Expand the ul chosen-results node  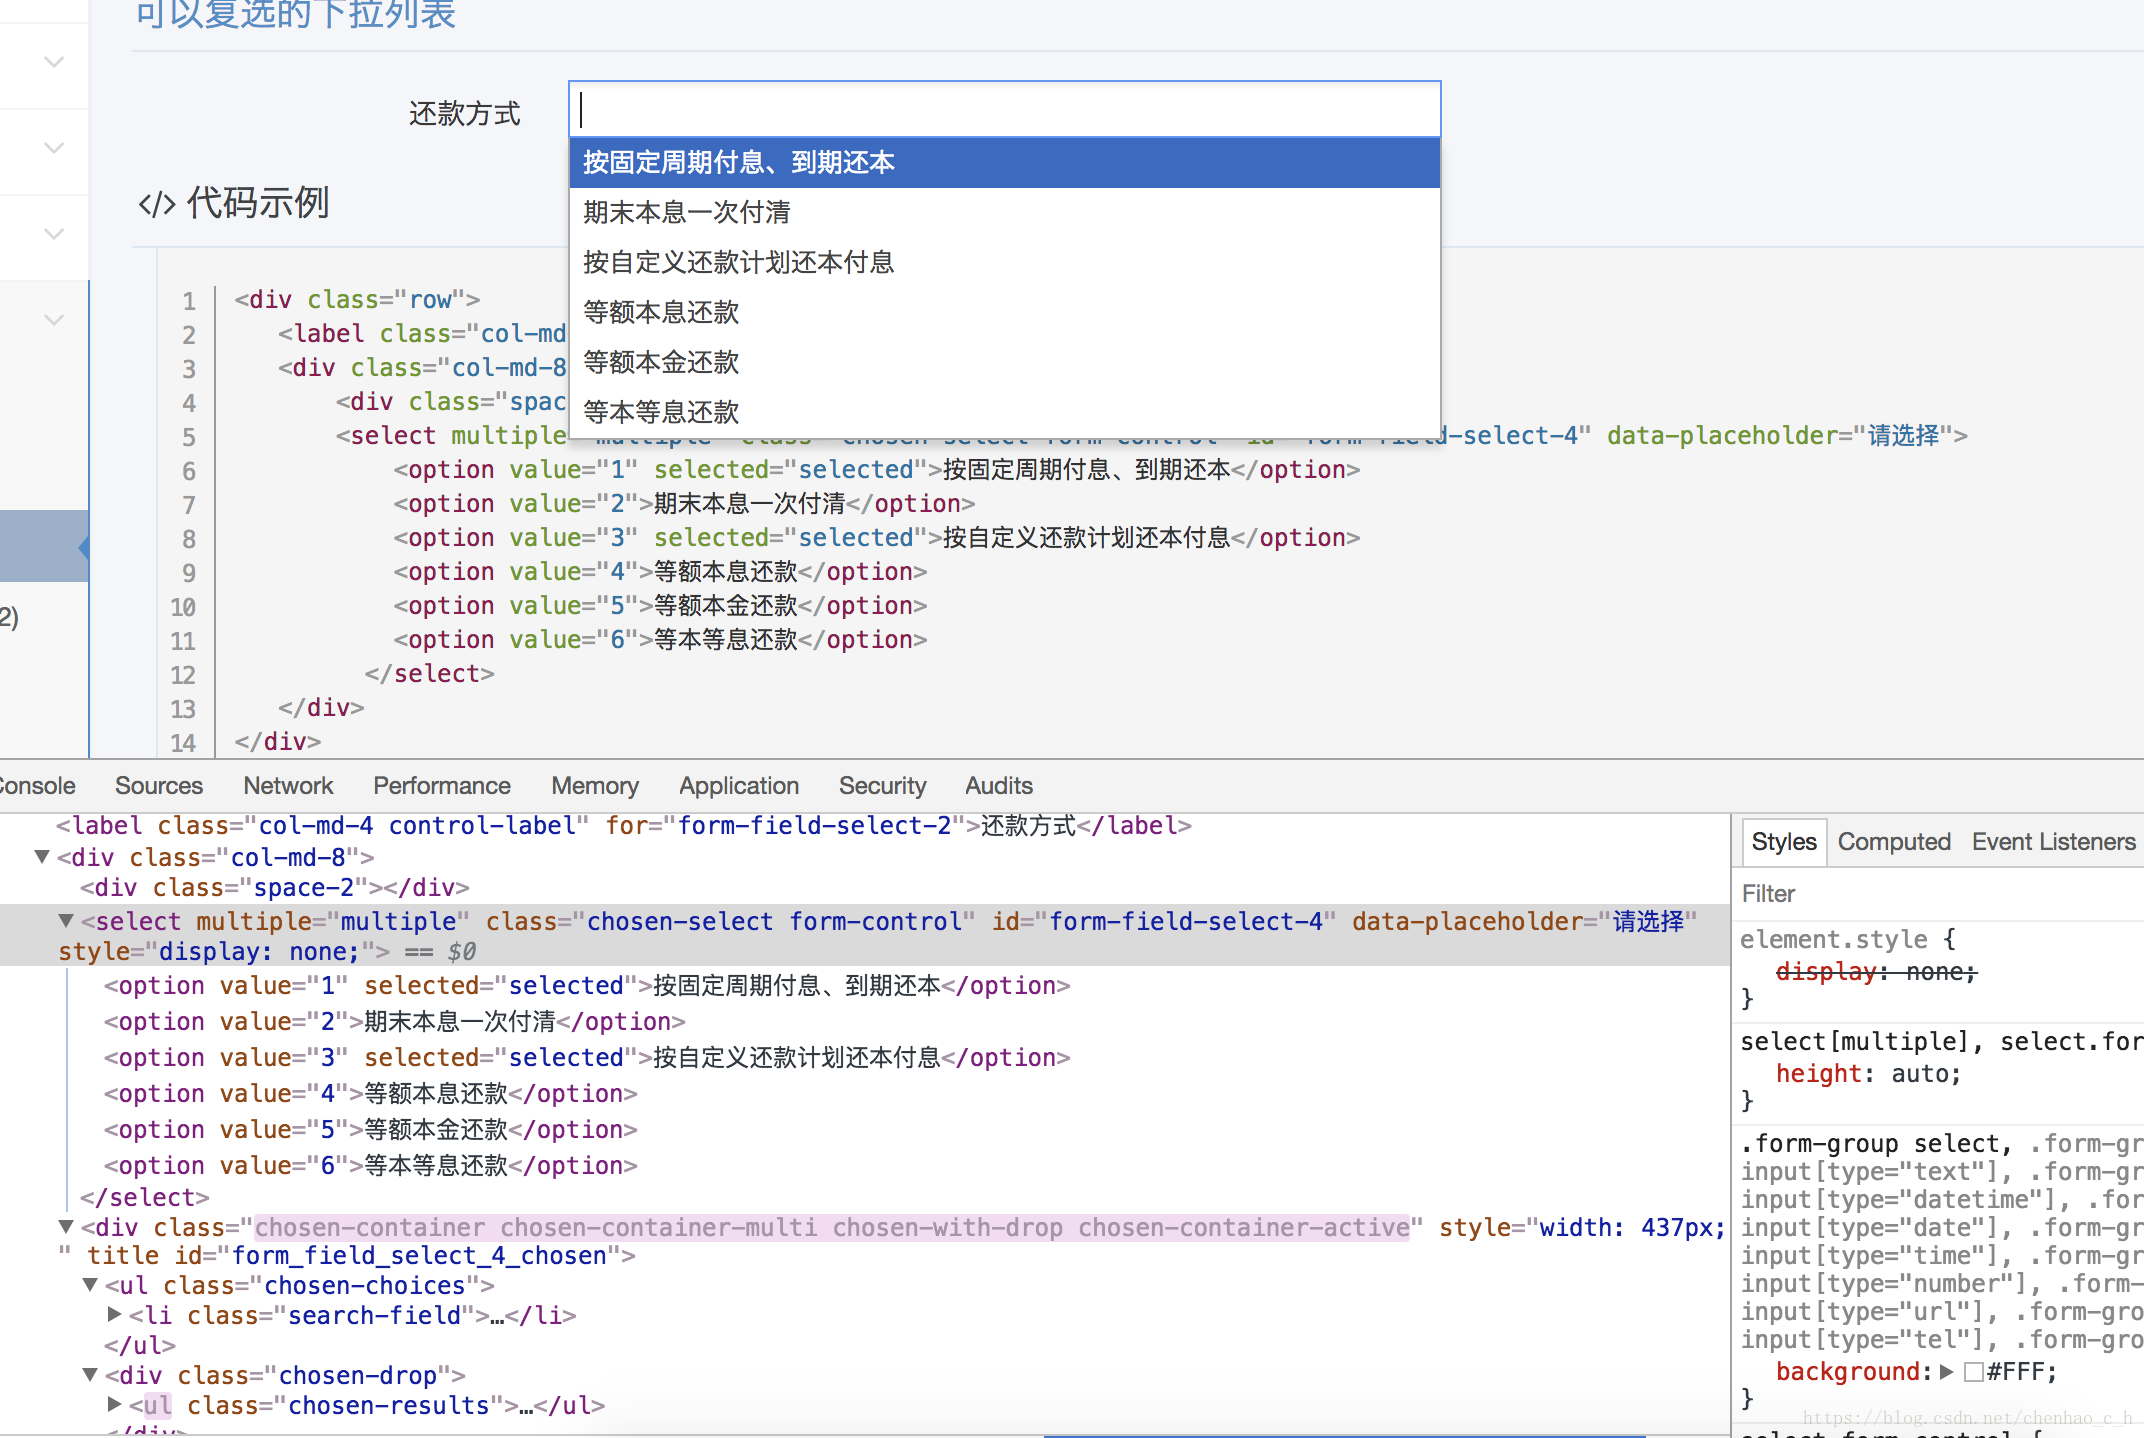[114, 1405]
